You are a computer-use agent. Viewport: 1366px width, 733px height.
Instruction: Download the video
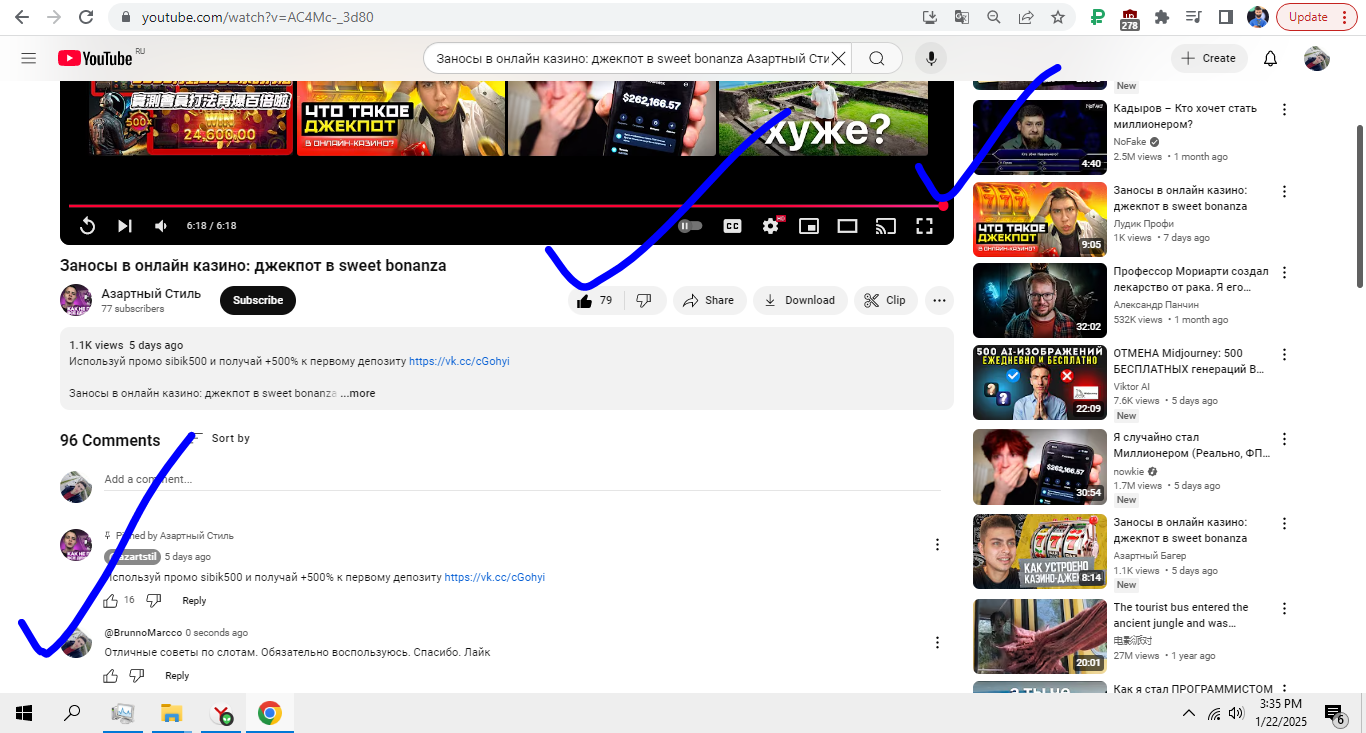tap(800, 300)
